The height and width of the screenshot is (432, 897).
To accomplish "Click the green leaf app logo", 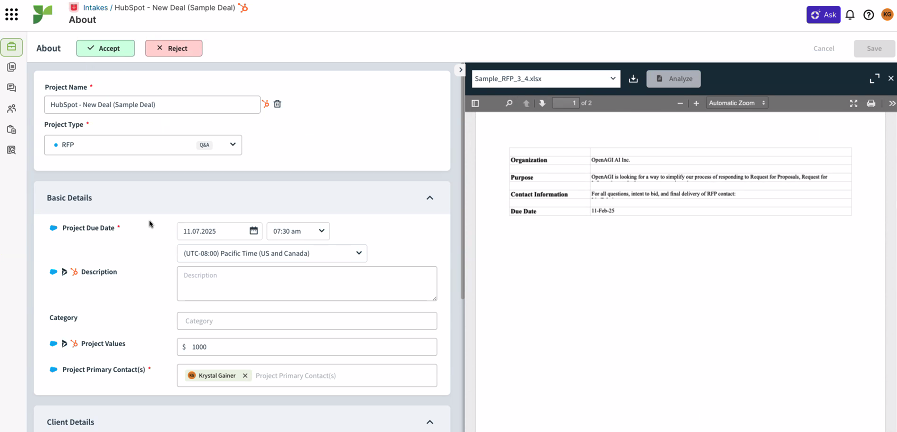I will 42,15.
